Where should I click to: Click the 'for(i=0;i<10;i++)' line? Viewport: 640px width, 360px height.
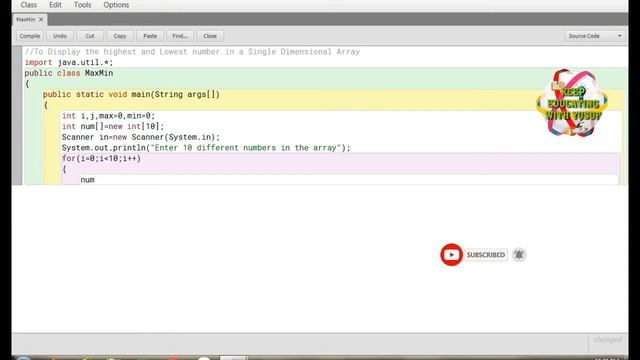[x=101, y=158]
